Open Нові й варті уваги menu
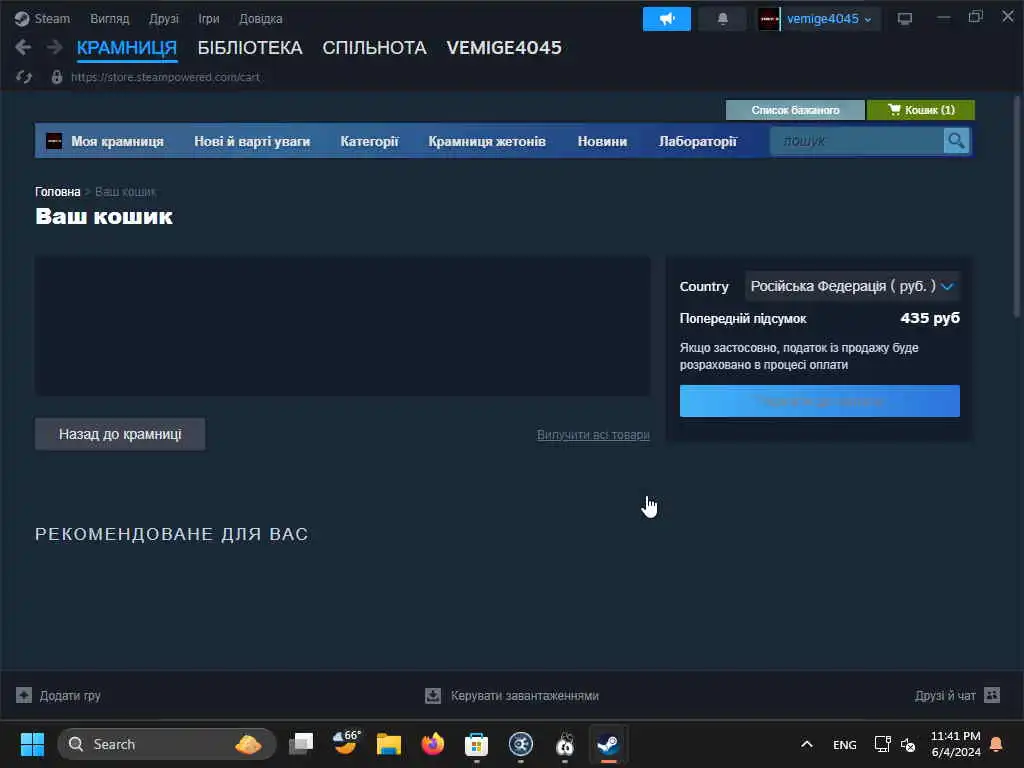The height and width of the screenshot is (768, 1024). pyautogui.click(x=252, y=141)
